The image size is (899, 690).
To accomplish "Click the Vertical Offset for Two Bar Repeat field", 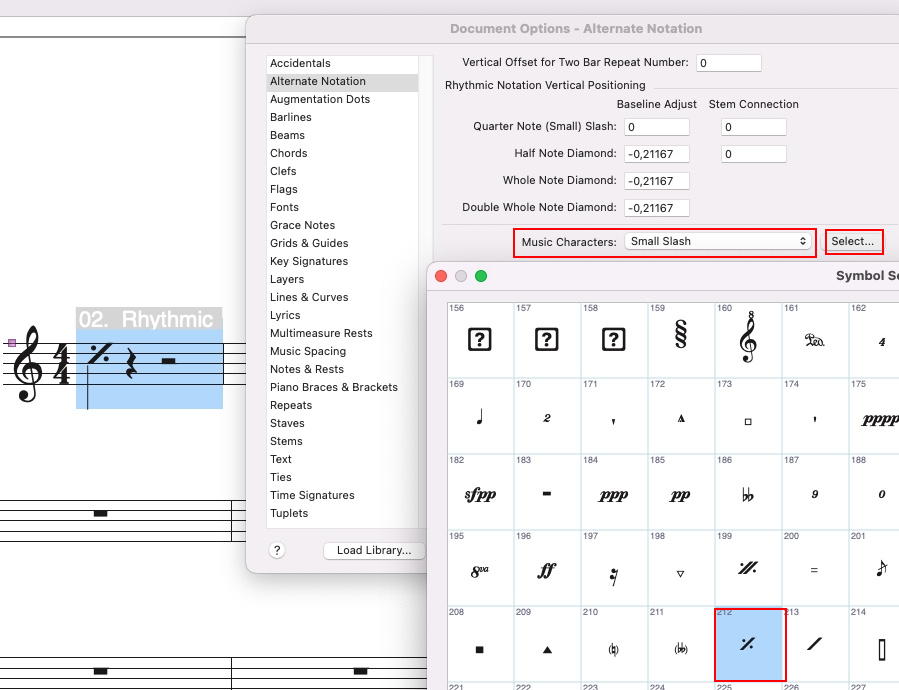I will pos(728,63).
